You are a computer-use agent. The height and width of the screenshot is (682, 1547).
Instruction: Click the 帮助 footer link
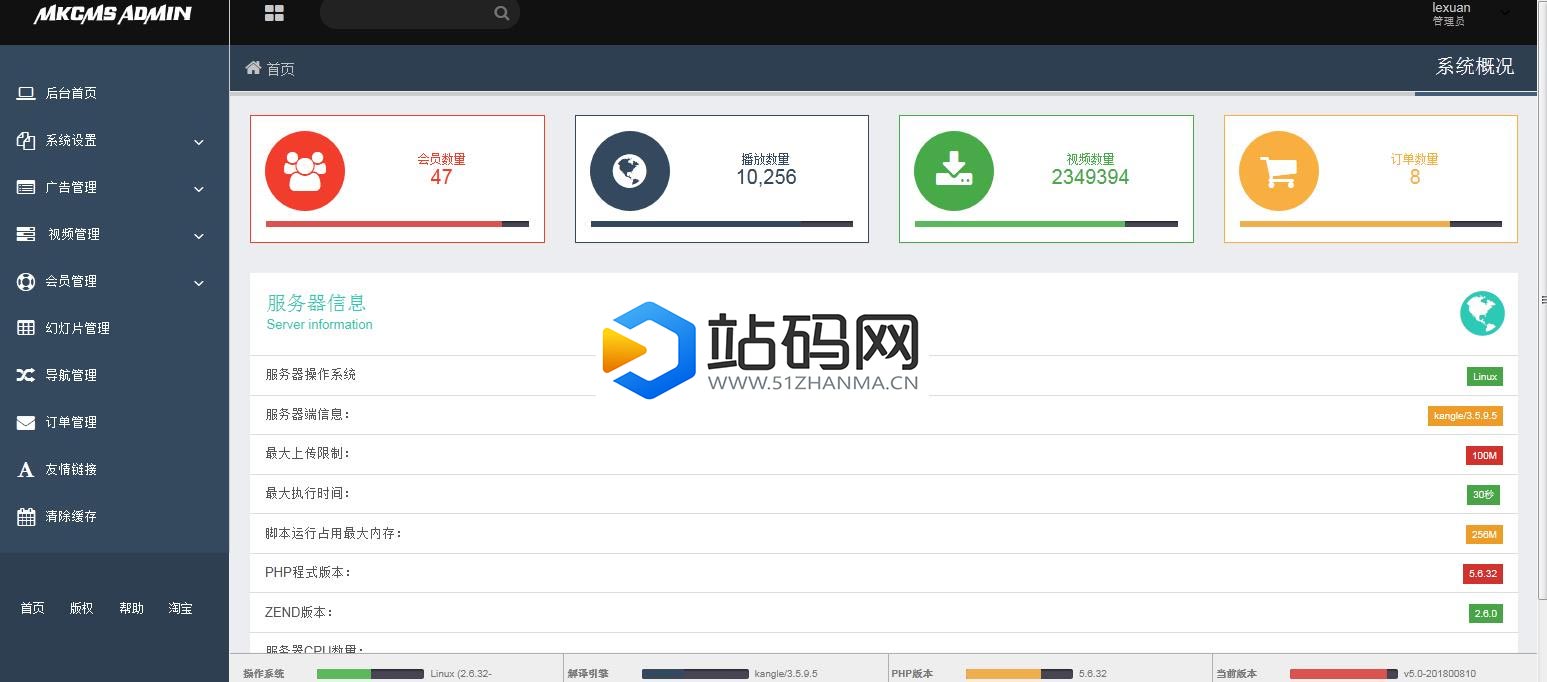pos(131,608)
